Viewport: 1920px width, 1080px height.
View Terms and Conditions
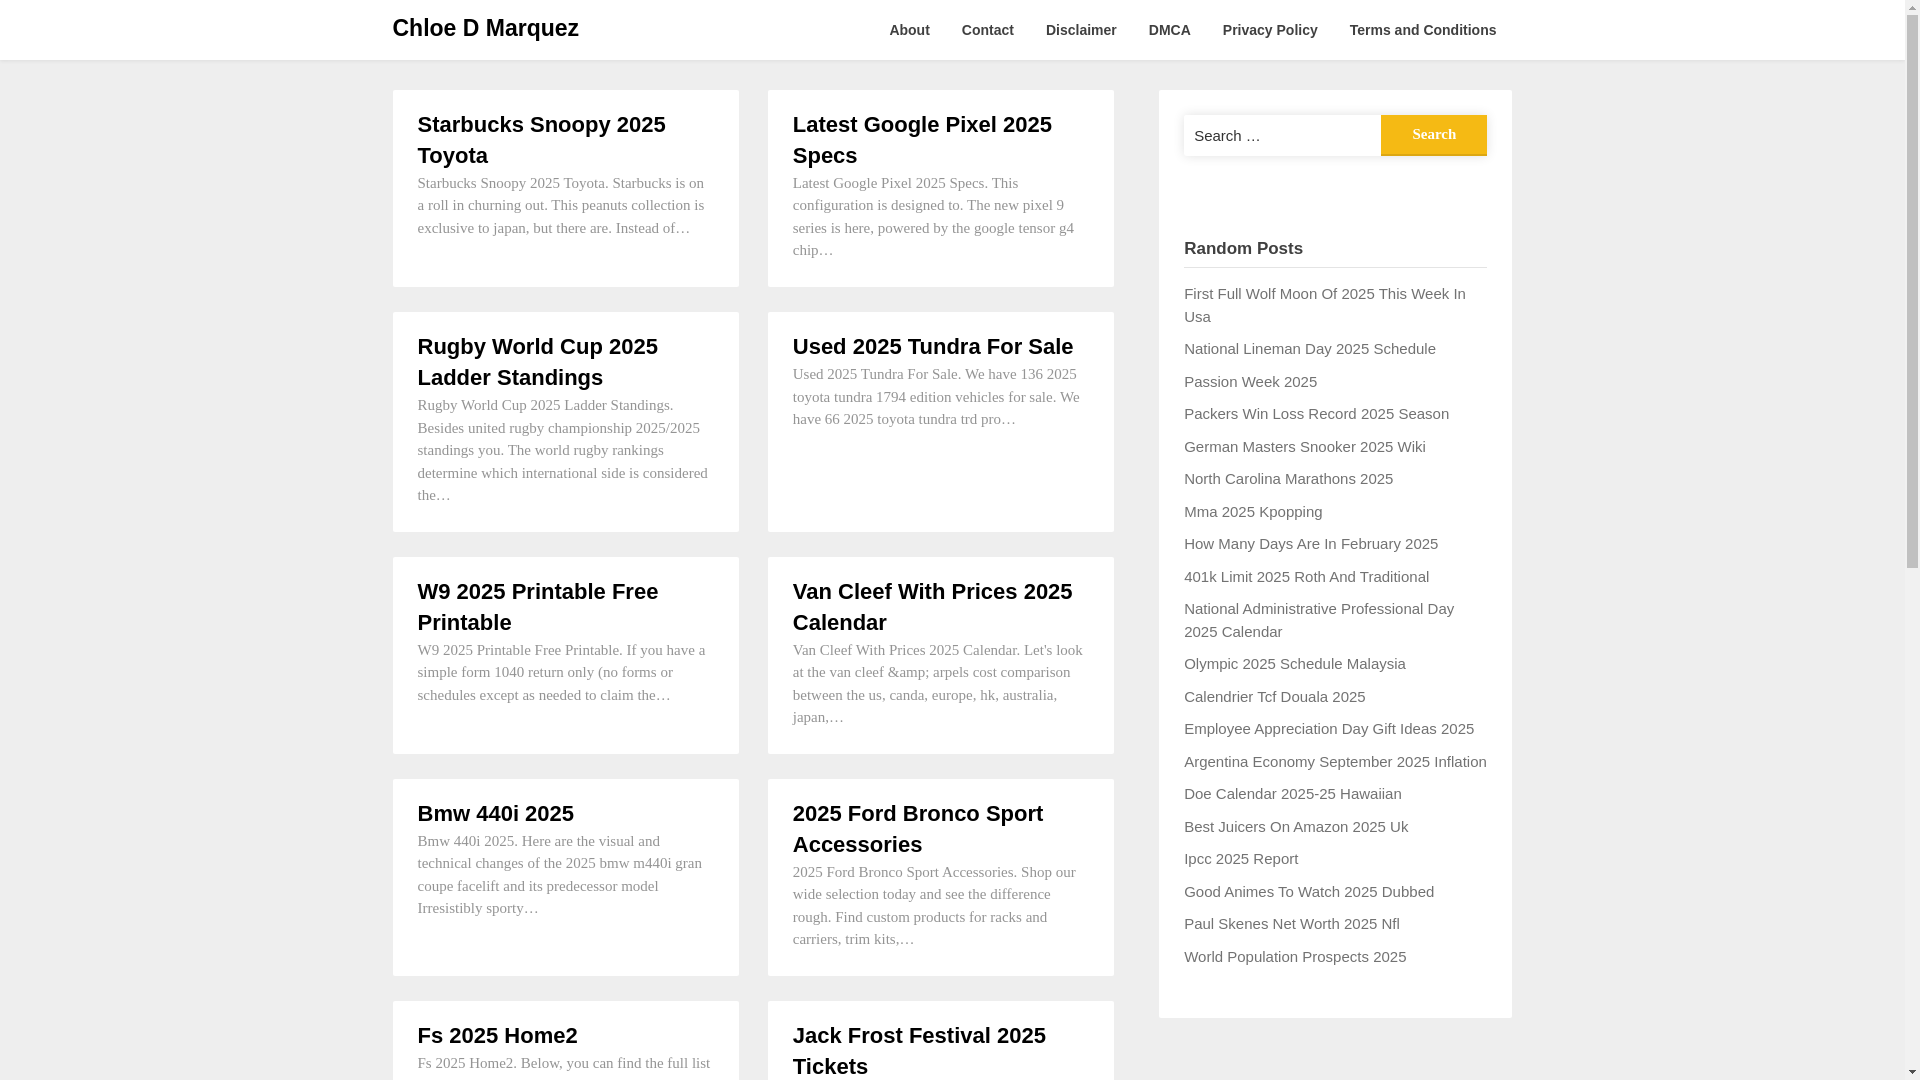point(1423,30)
